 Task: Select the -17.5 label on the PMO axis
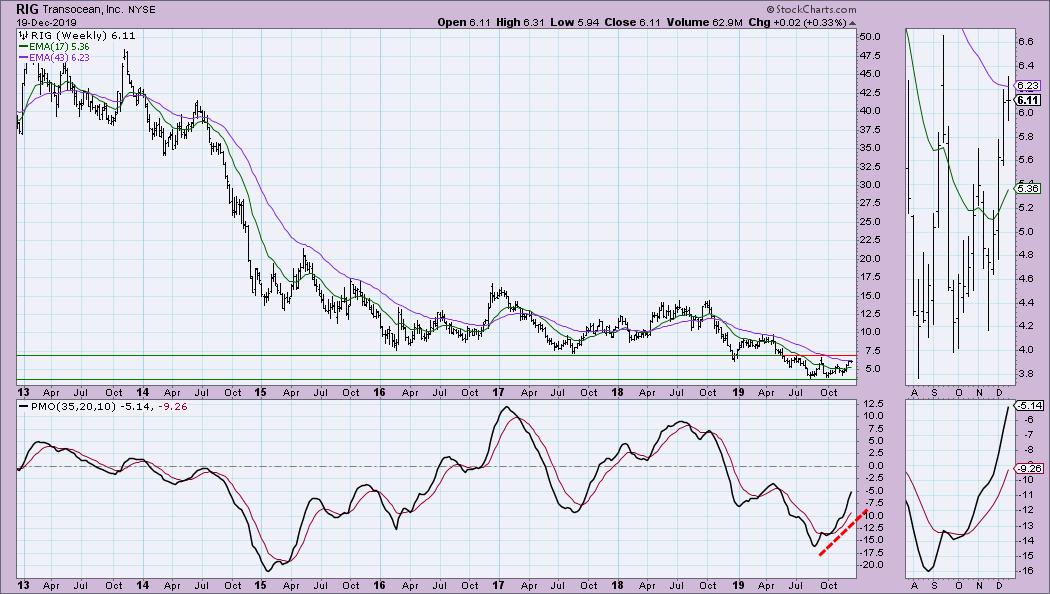(870, 552)
